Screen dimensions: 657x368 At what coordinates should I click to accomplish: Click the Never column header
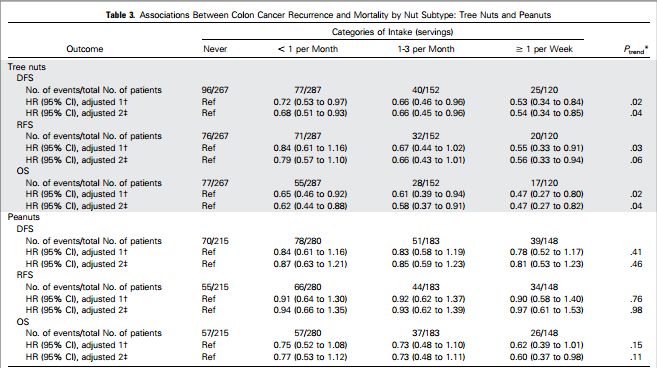(215, 49)
